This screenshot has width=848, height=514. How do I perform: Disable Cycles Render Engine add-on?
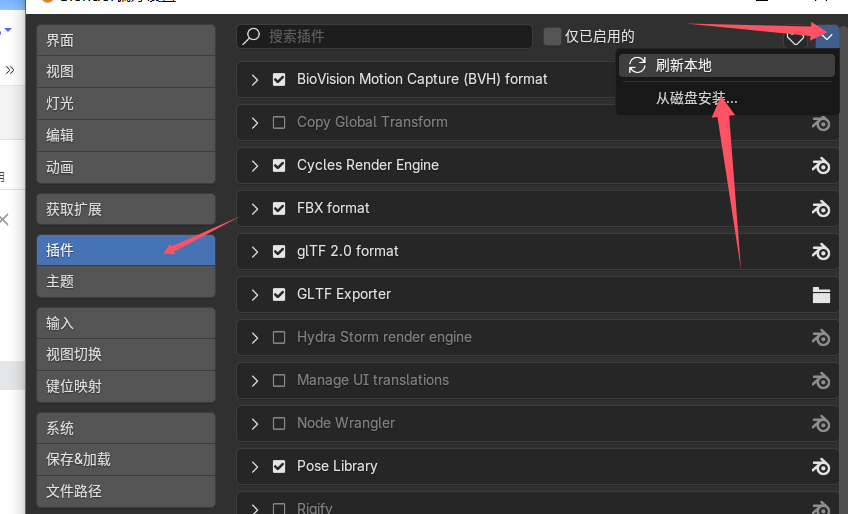tap(279, 166)
